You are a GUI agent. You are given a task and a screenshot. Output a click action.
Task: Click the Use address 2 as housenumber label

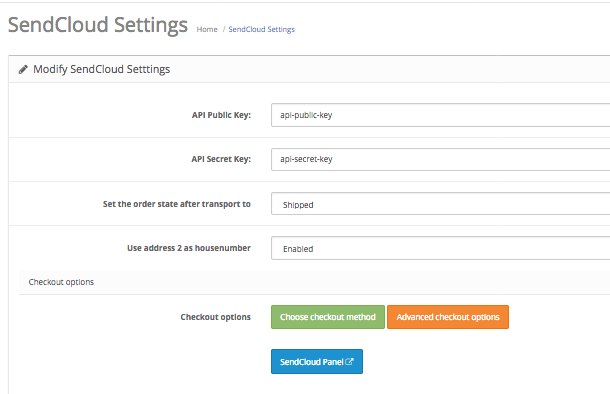pos(189,248)
